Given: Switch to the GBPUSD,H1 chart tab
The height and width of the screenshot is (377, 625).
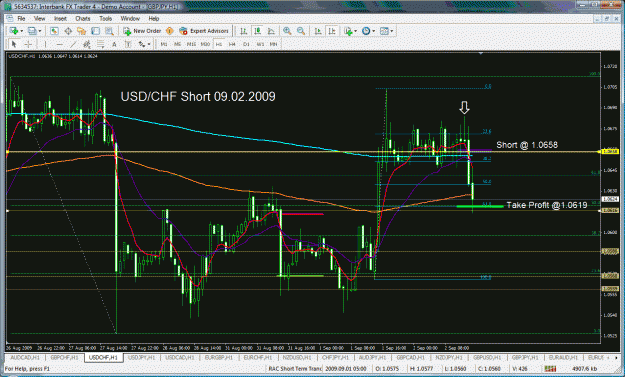Looking at the screenshot, I should click(487, 357).
